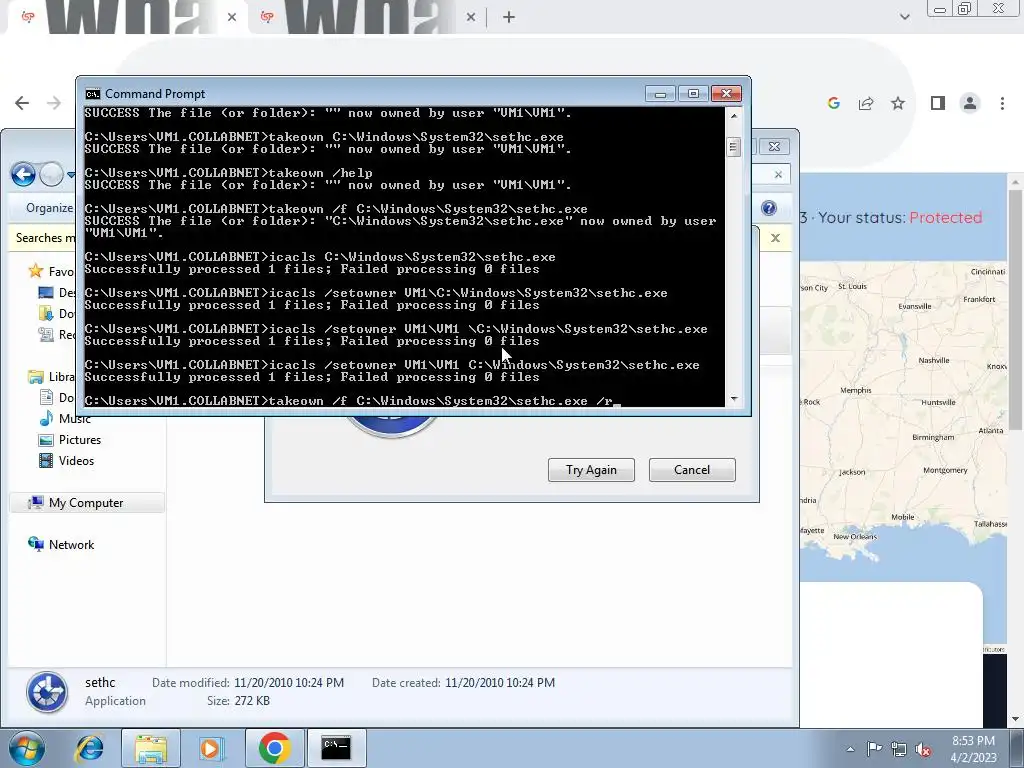Open Videos library in Explorer
Image resolution: width=1024 pixels, height=768 pixels.
76,461
